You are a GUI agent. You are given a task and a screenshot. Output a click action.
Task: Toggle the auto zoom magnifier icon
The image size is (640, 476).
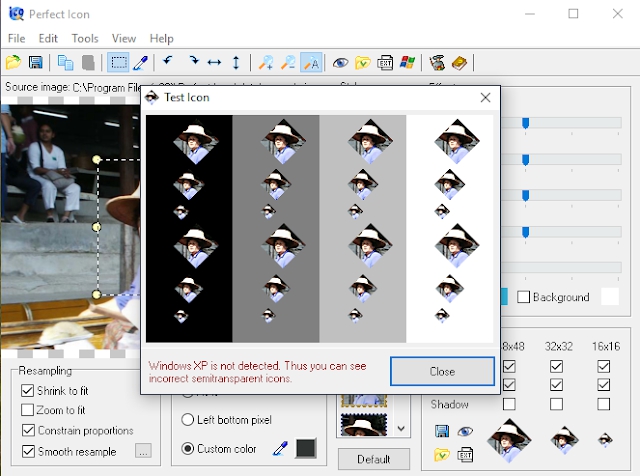[311, 62]
